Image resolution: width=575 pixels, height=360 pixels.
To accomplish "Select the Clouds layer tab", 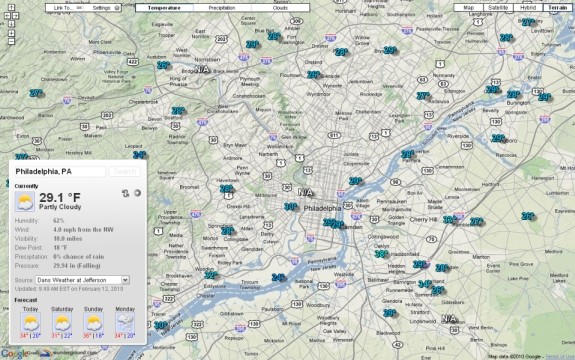I will [280, 8].
